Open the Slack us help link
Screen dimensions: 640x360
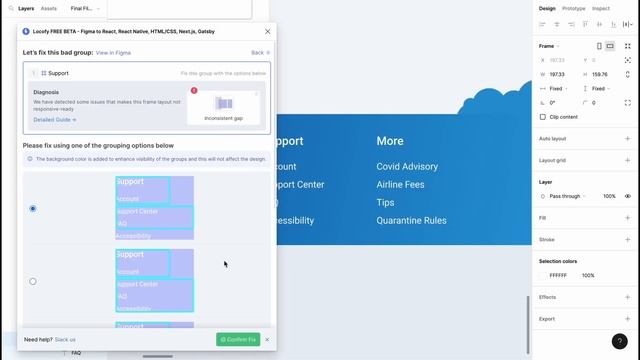65,340
